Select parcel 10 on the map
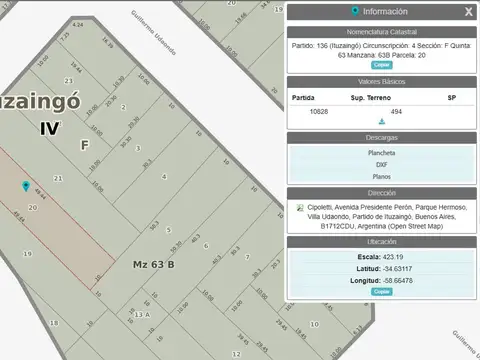This screenshot has width=480, height=360. pos(314,324)
